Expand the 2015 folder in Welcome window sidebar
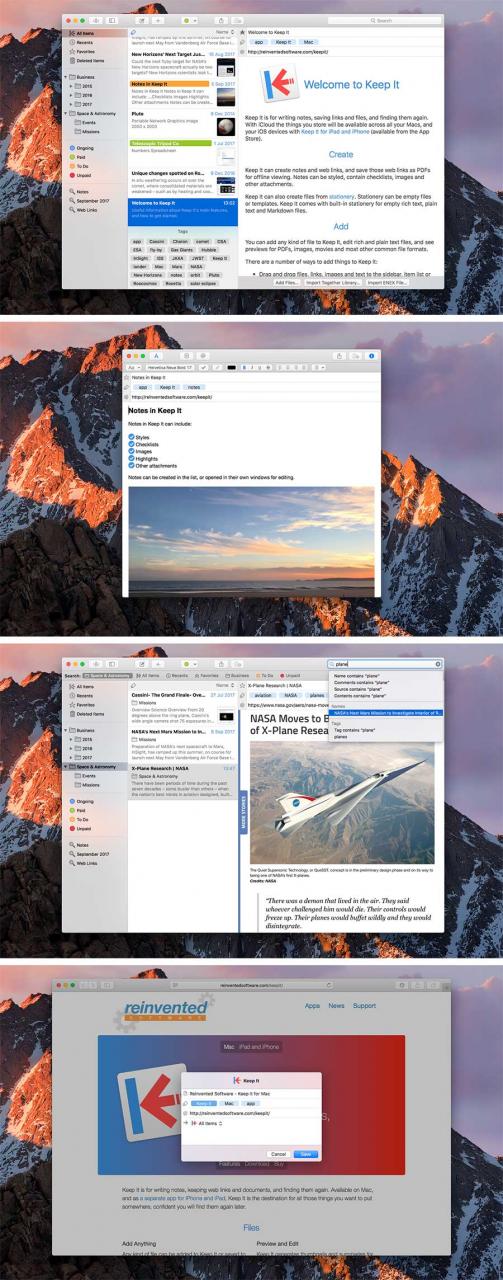 (71, 87)
